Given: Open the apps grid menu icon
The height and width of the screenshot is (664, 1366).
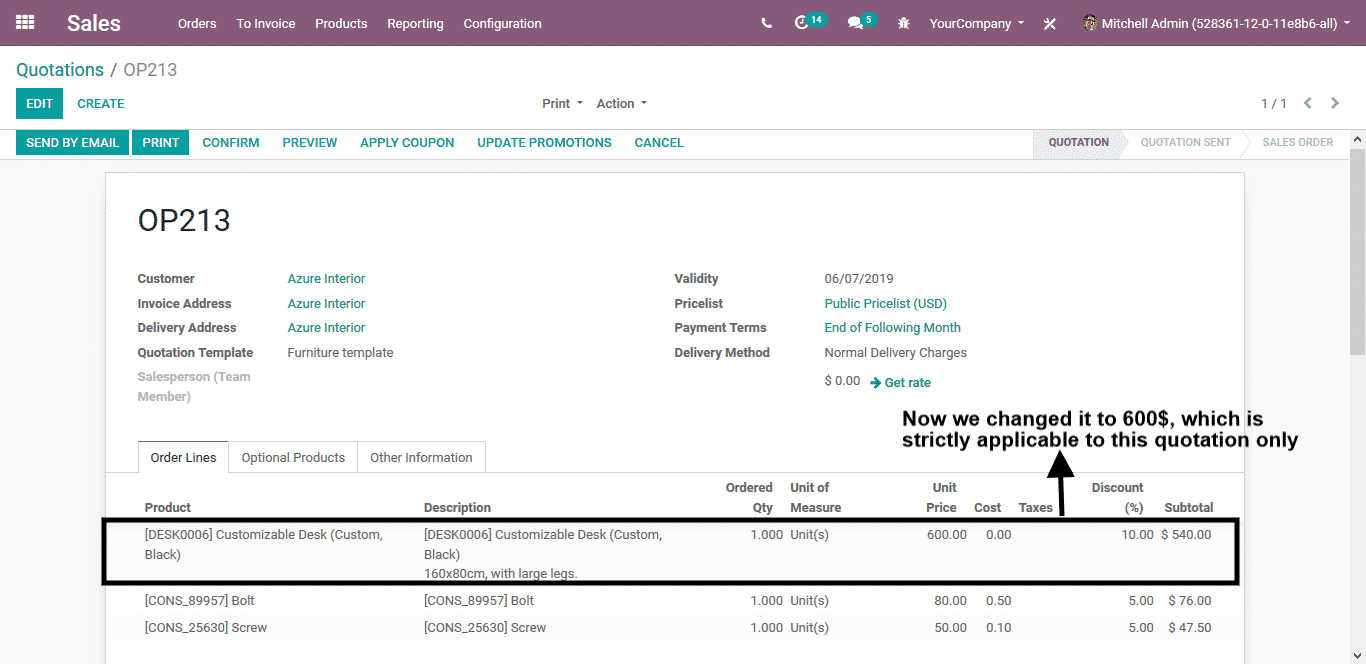Looking at the screenshot, I should click(x=25, y=22).
